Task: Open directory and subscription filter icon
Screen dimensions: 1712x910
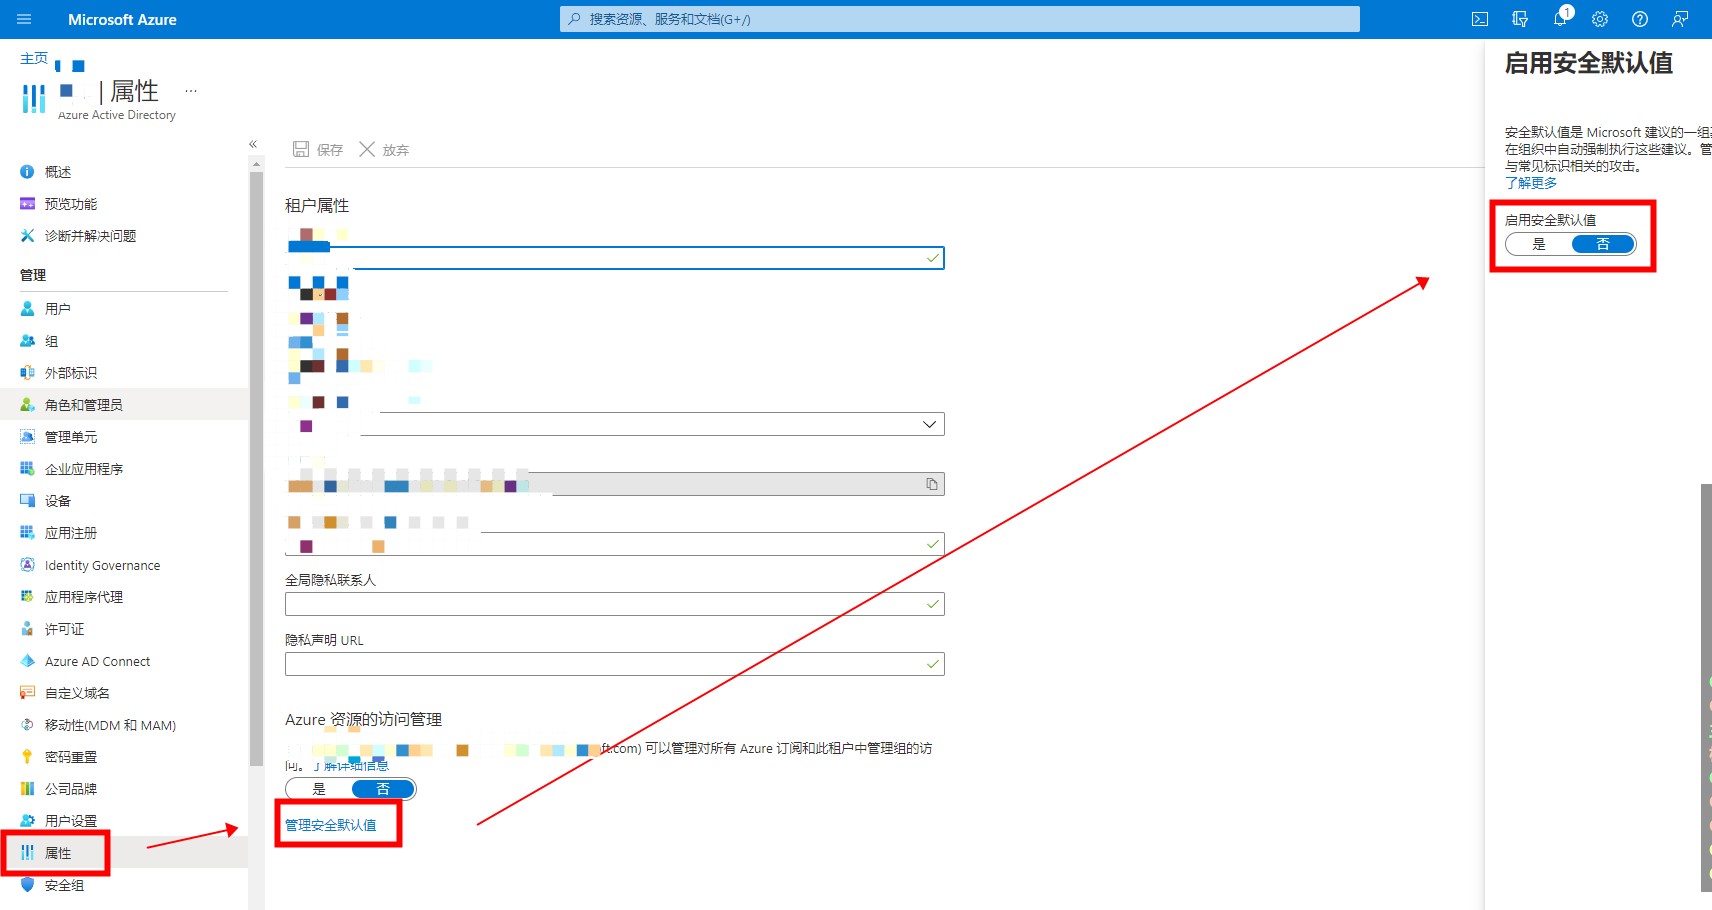Action: [x=1520, y=19]
